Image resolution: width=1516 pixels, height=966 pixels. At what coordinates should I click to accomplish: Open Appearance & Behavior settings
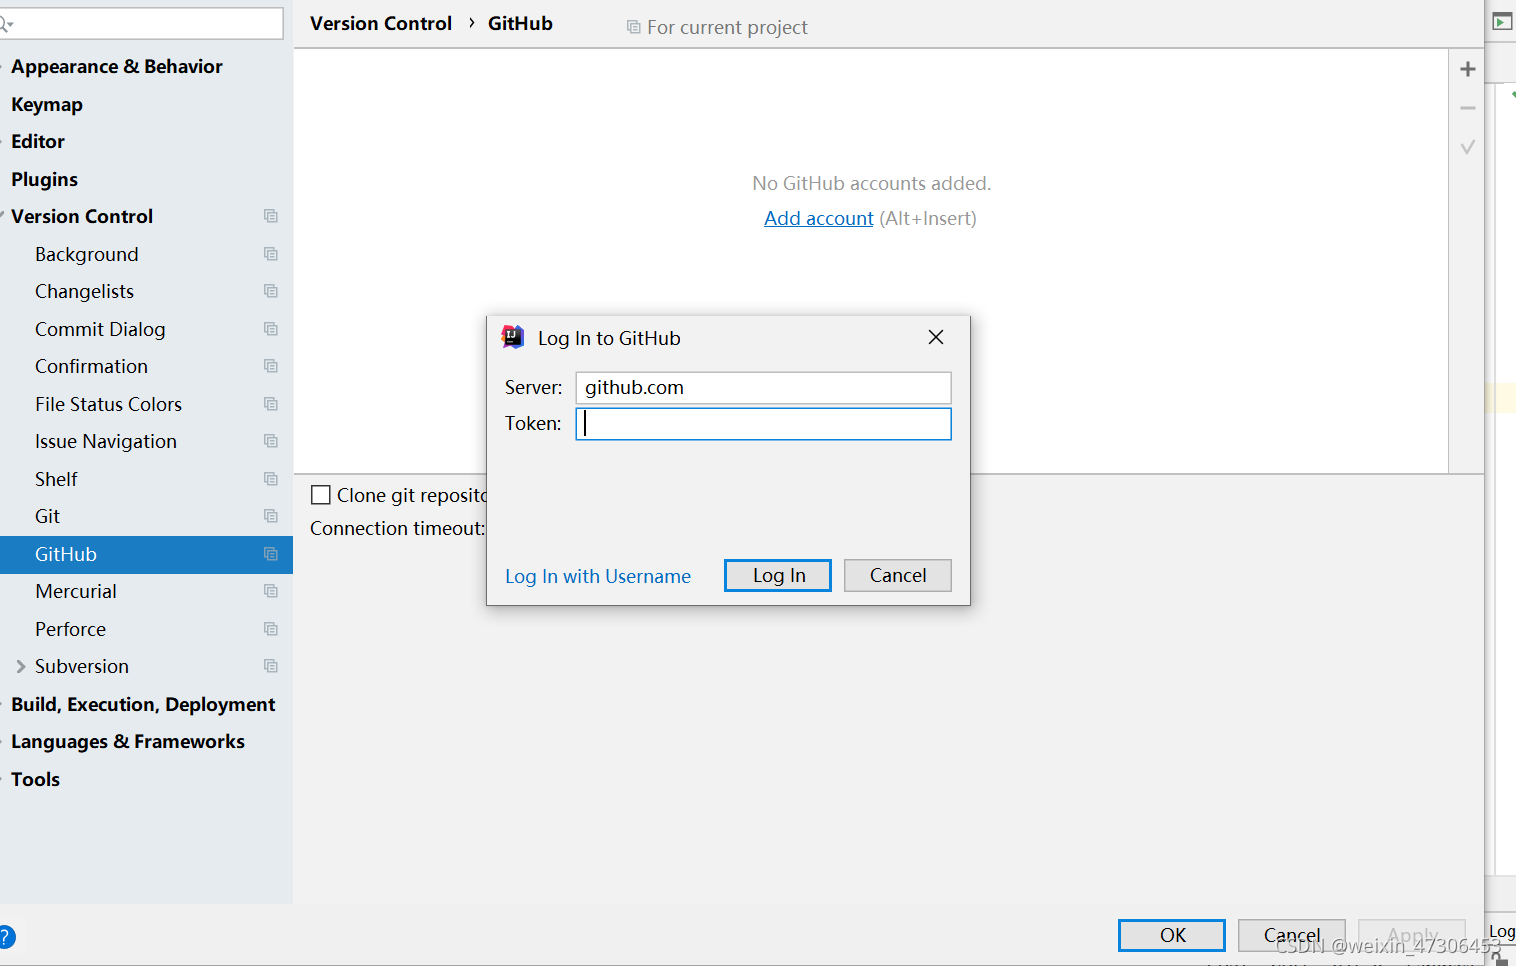click(x=117, y=67)
